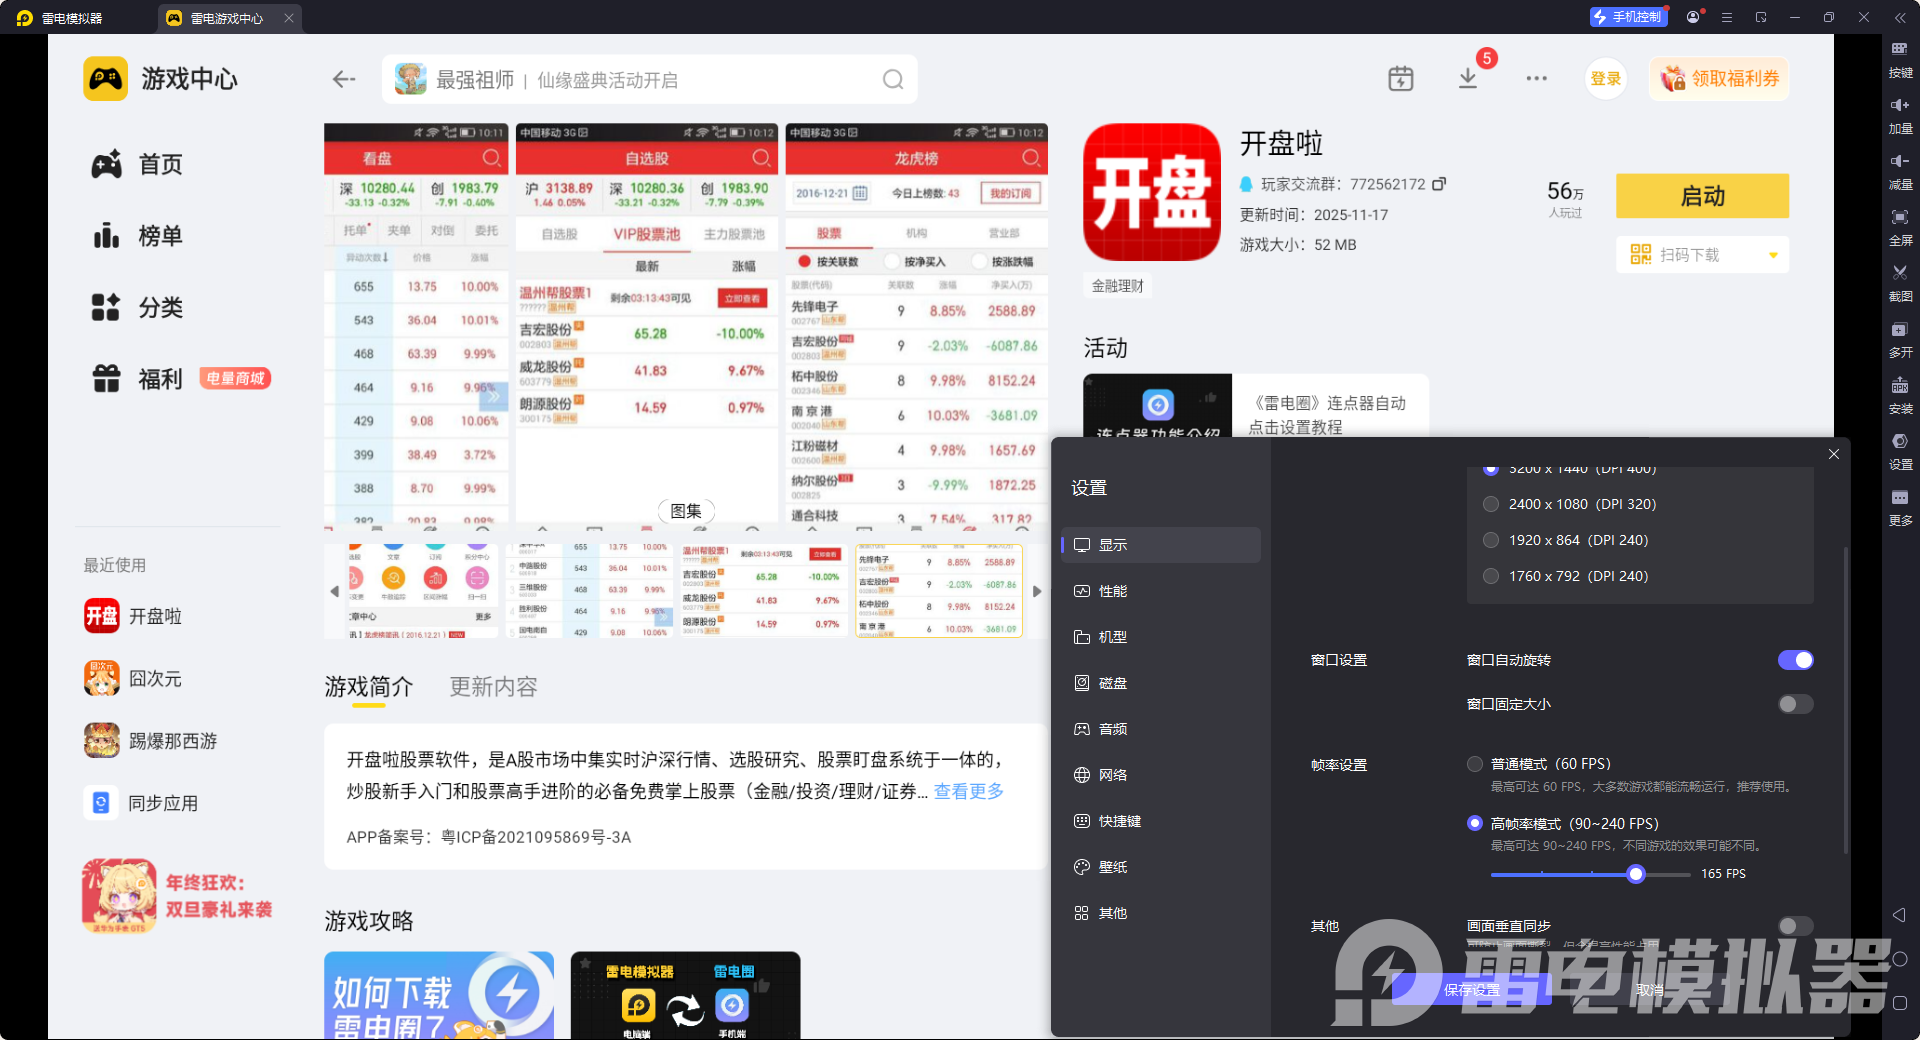Open the 性能 settings section

pyautogui.click(x=1161, y=591)
